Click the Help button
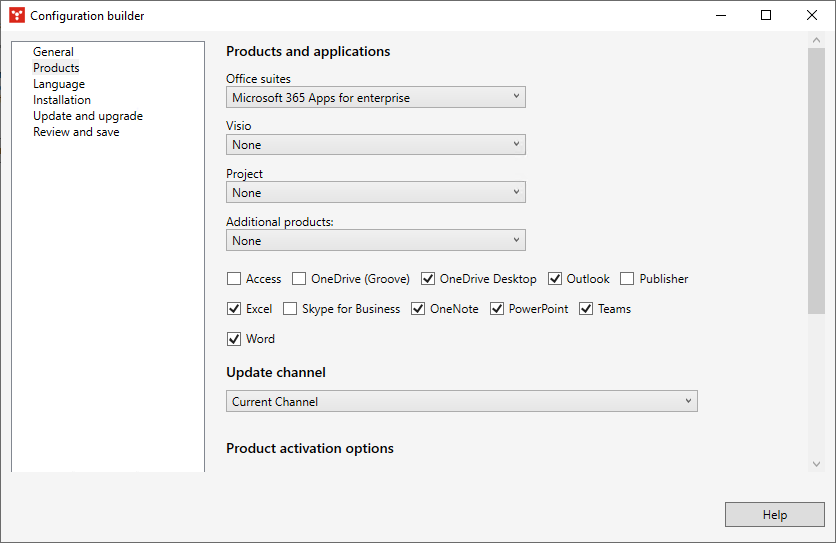This screenshot has width=836, height=543. click(775, 515)
